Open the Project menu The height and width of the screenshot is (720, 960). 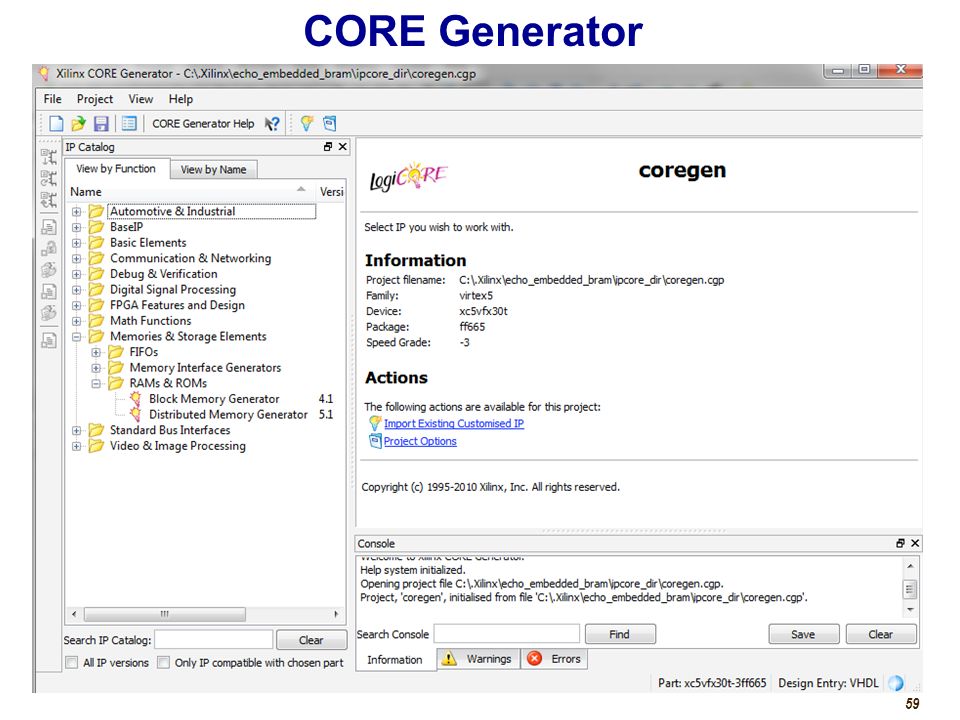[x=95, y=99]
